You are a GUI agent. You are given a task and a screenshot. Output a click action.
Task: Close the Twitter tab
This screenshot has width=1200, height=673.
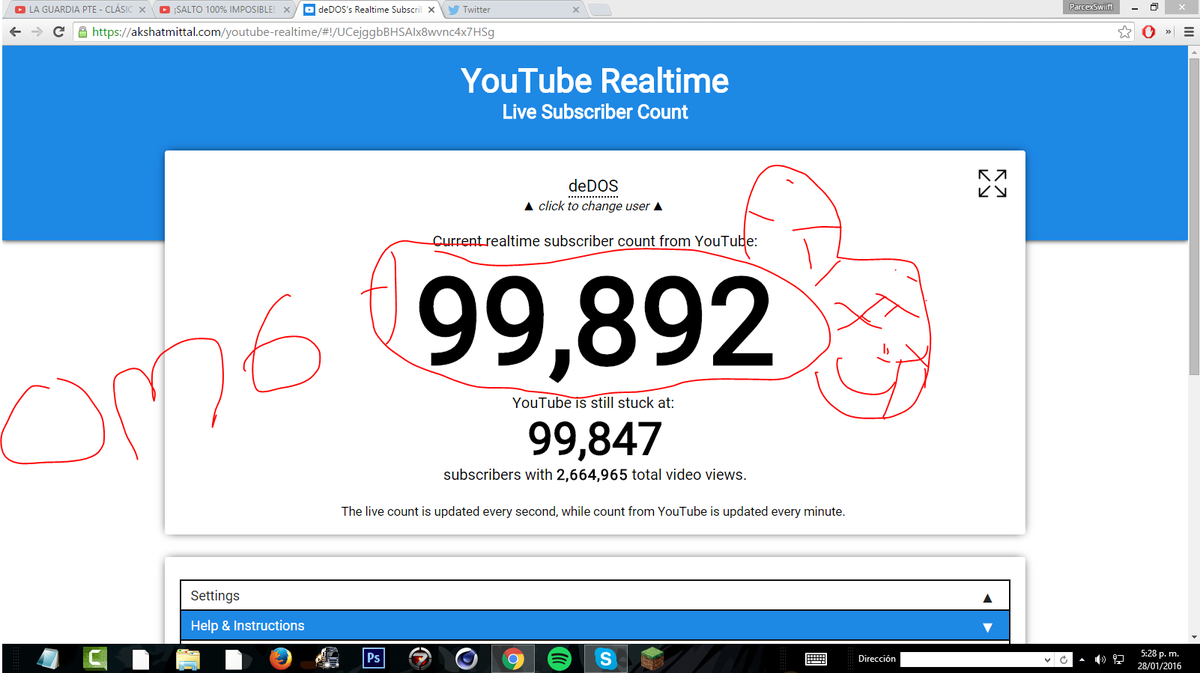pyautogui.click(x=575, y=10)
